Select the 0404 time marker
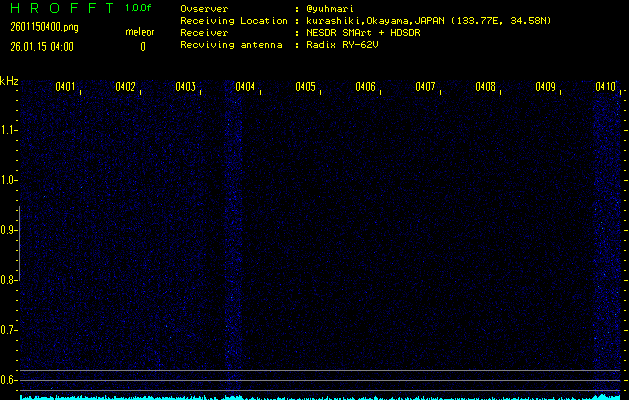This screenshot has height=400, width=629. pyautogui.click(x=245, y=87)
